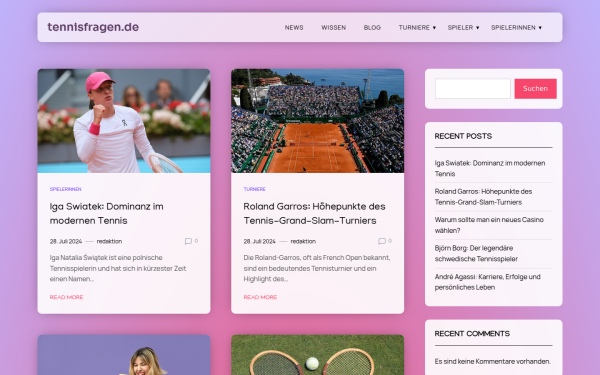Open the tennis rackets on grass thumbnail
The width and height of the screenshot is (600, 375).
318,355
